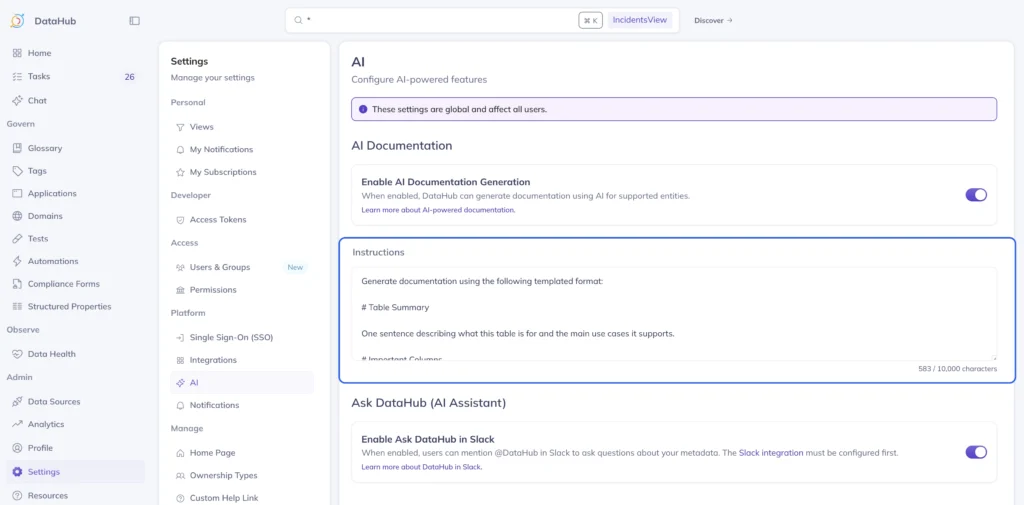Click inside the Instructions text area
1024x505 pixels.
pos(674,314)
